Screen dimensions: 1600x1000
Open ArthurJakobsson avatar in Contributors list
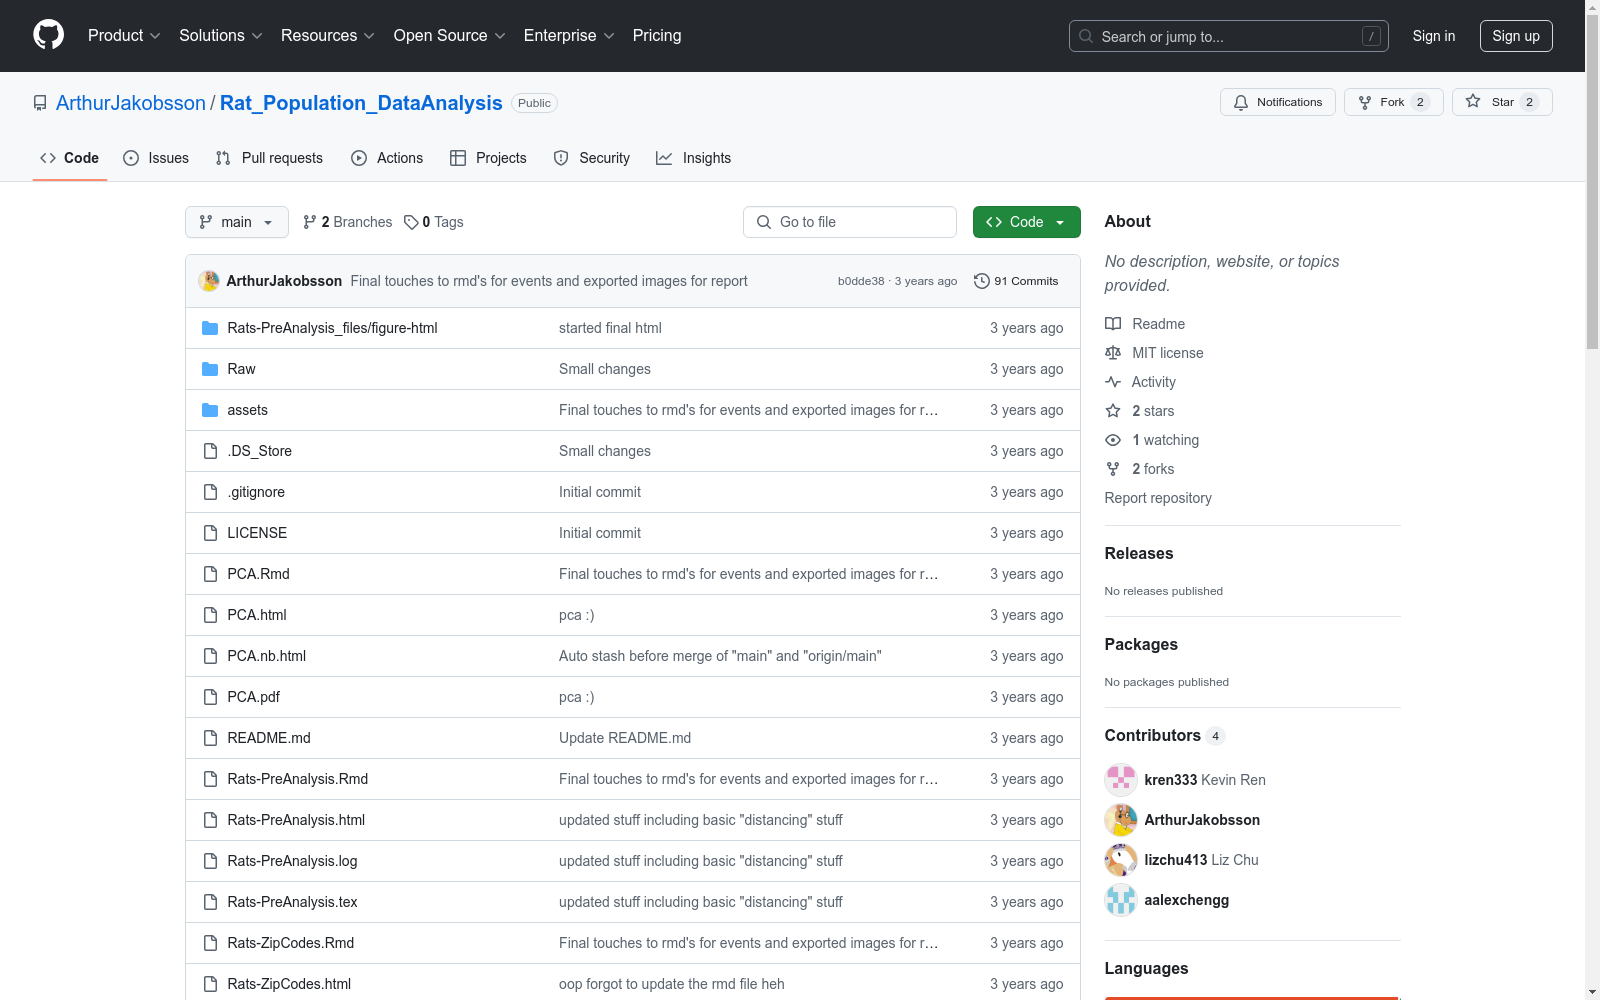click(1121, 820)
